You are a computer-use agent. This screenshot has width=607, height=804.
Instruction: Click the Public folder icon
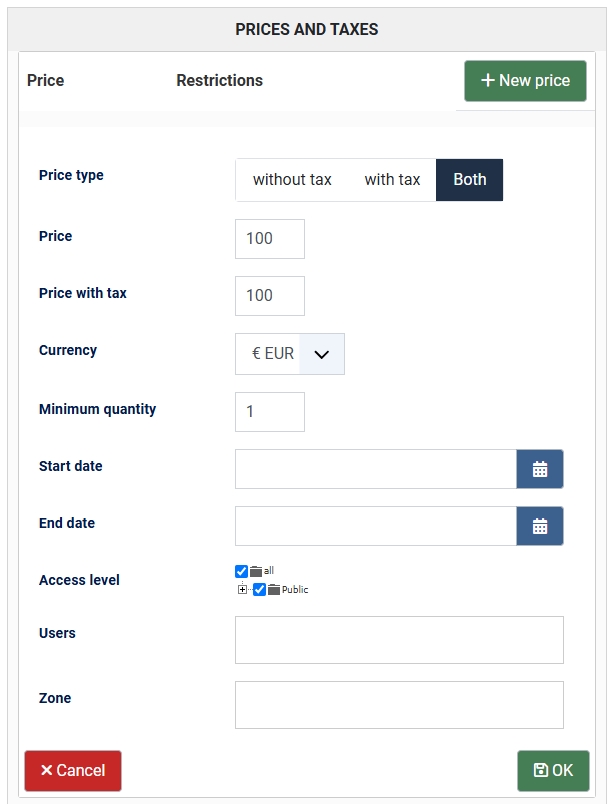point(274,590)
